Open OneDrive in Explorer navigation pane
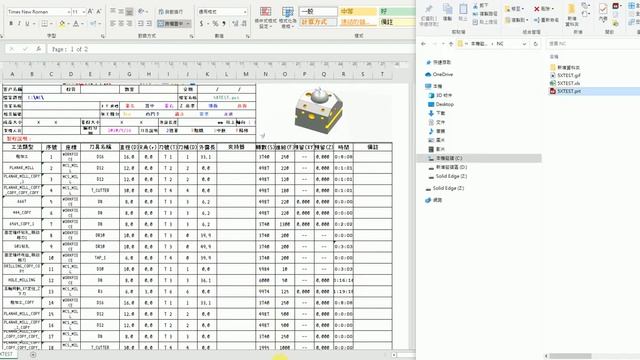 (x=439, y=74)
